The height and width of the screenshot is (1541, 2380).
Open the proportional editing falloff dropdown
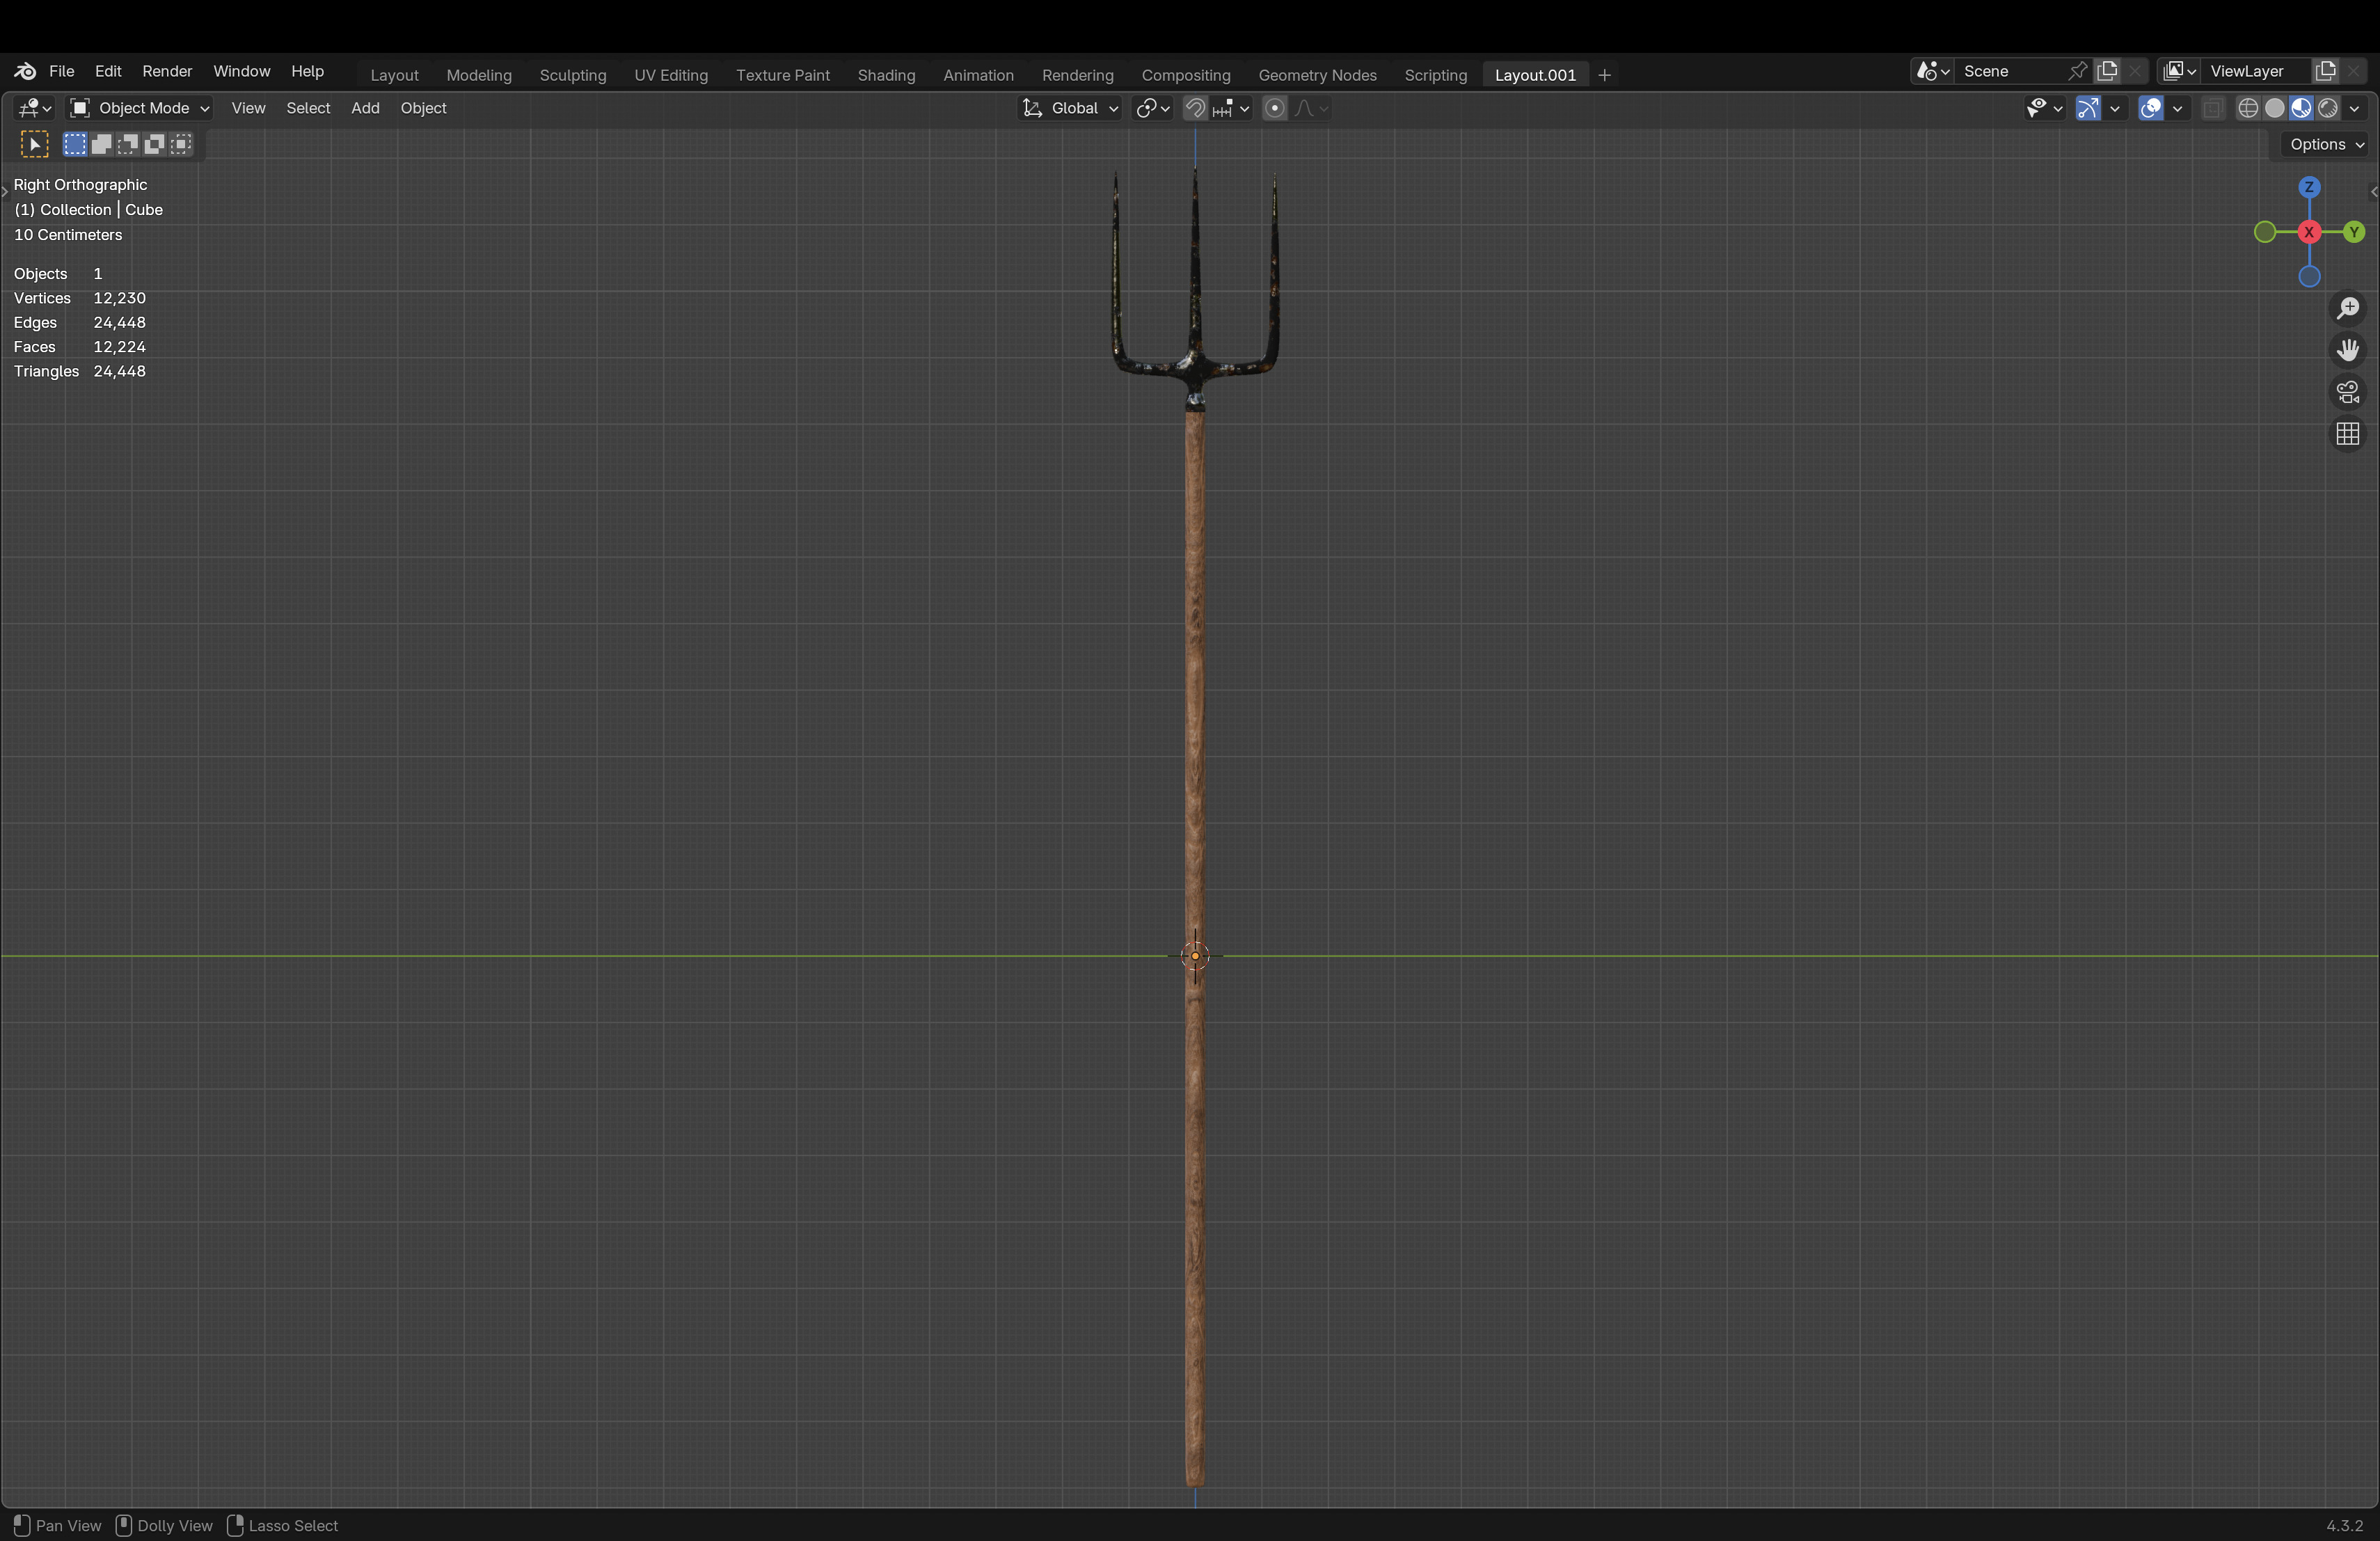(x=1311, y=108)
